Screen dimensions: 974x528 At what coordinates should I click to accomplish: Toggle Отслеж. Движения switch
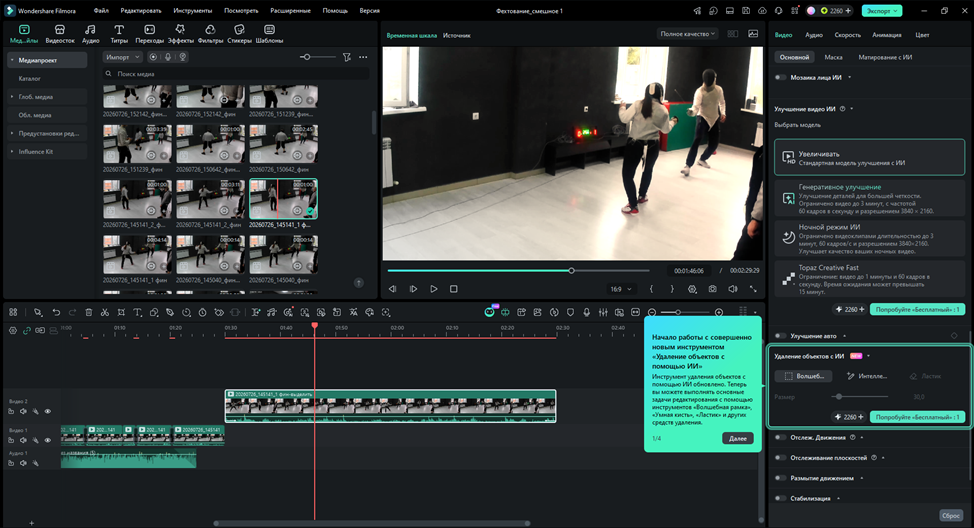tap(780, 437)
